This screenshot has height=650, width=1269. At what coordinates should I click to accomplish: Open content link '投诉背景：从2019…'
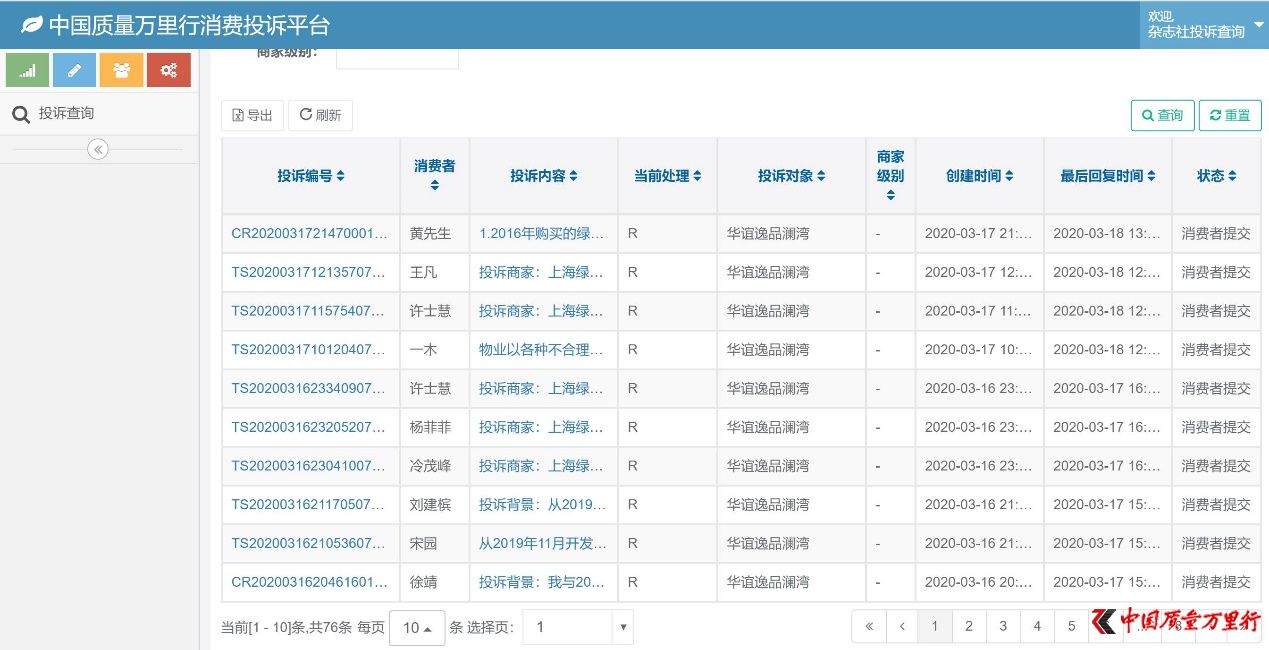[543, 505]
